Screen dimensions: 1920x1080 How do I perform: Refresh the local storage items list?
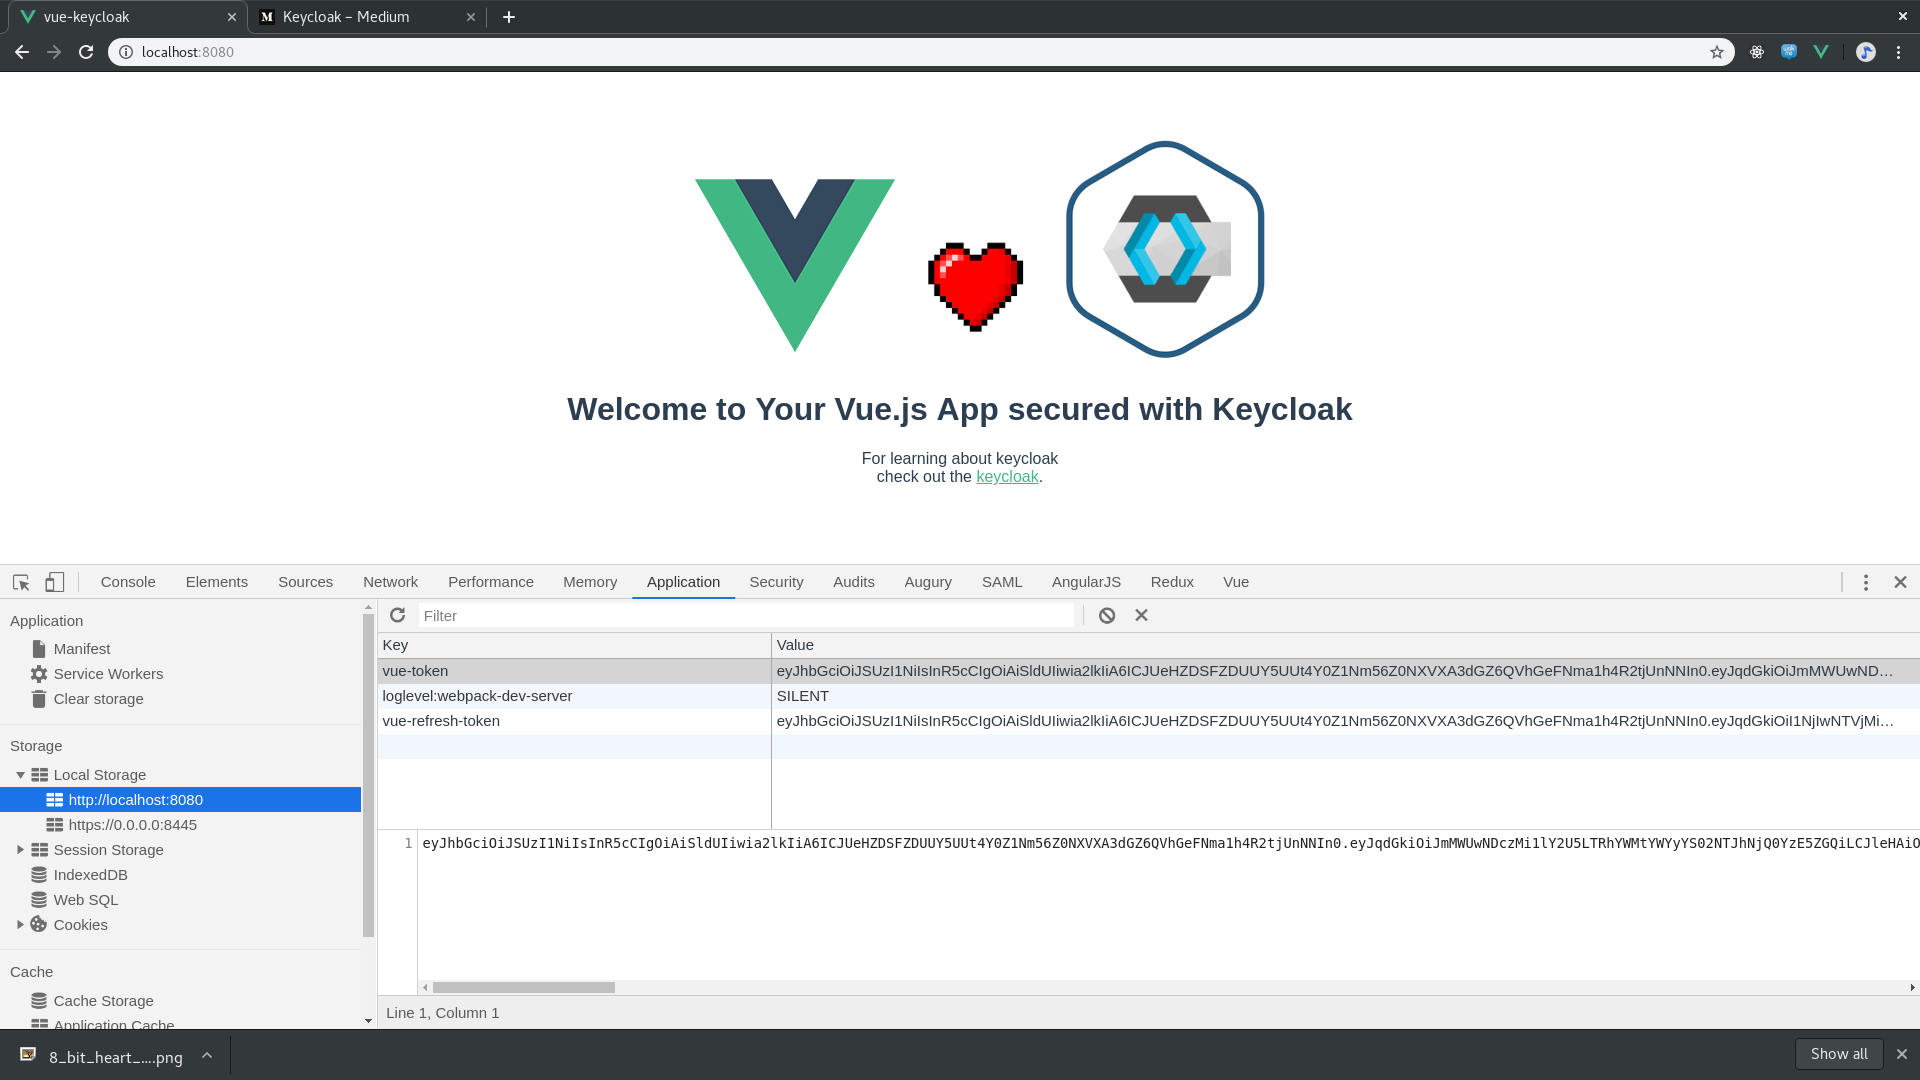[397, 614]
